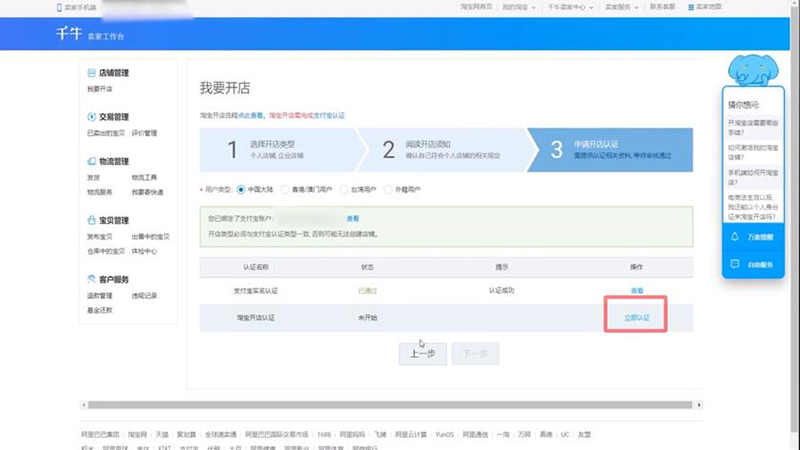The height and width of the screenshot is (450, 800).
Task: Click the chat icon for 自助服务
Action: coord(735,264)
